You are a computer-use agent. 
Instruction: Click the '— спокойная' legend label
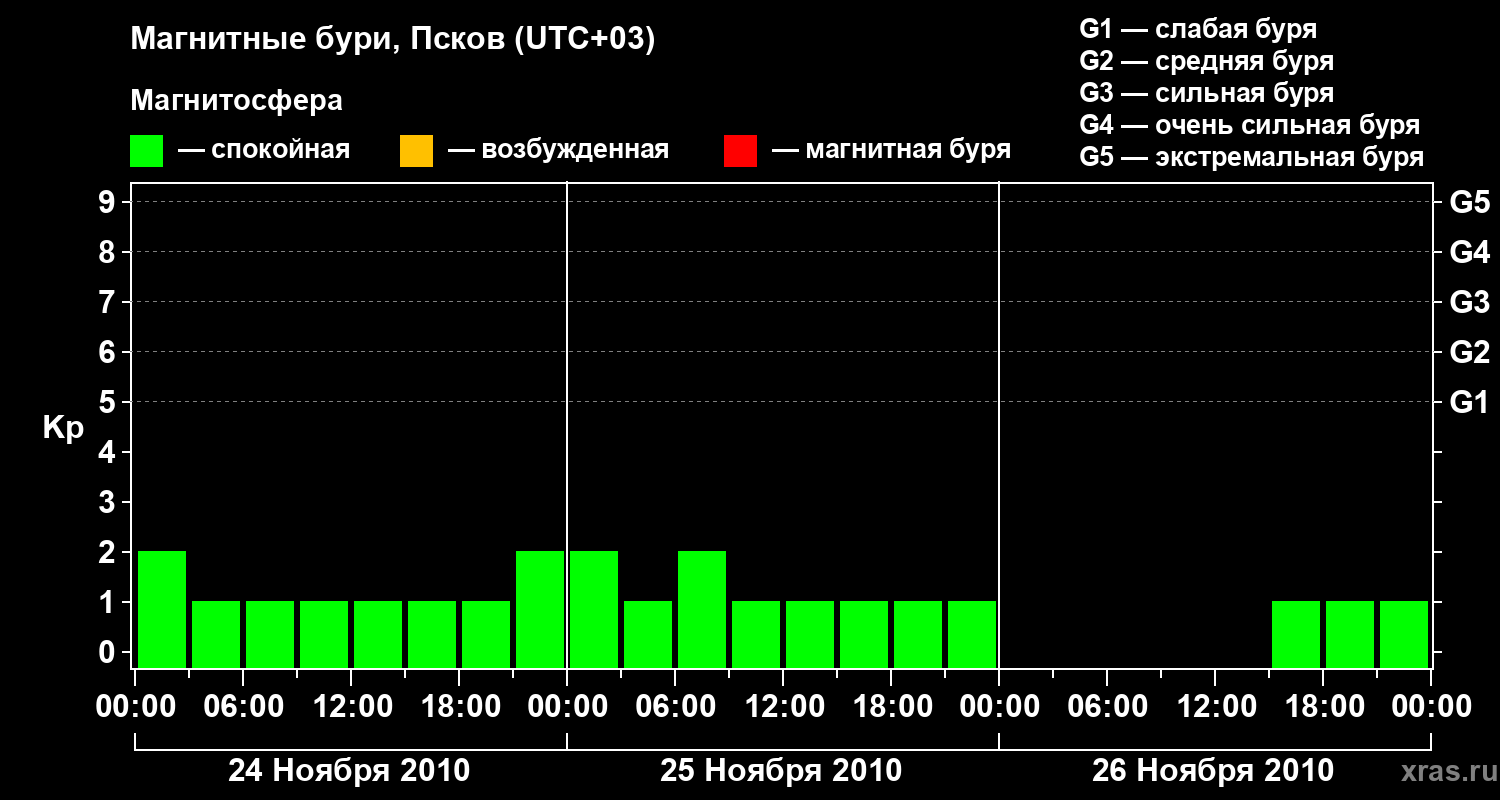264,151
